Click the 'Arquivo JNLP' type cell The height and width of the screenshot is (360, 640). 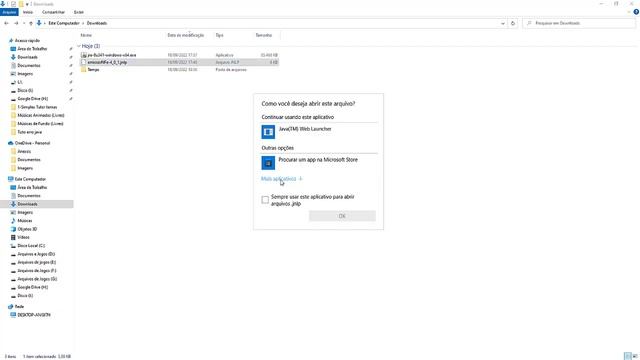point(227,62)
